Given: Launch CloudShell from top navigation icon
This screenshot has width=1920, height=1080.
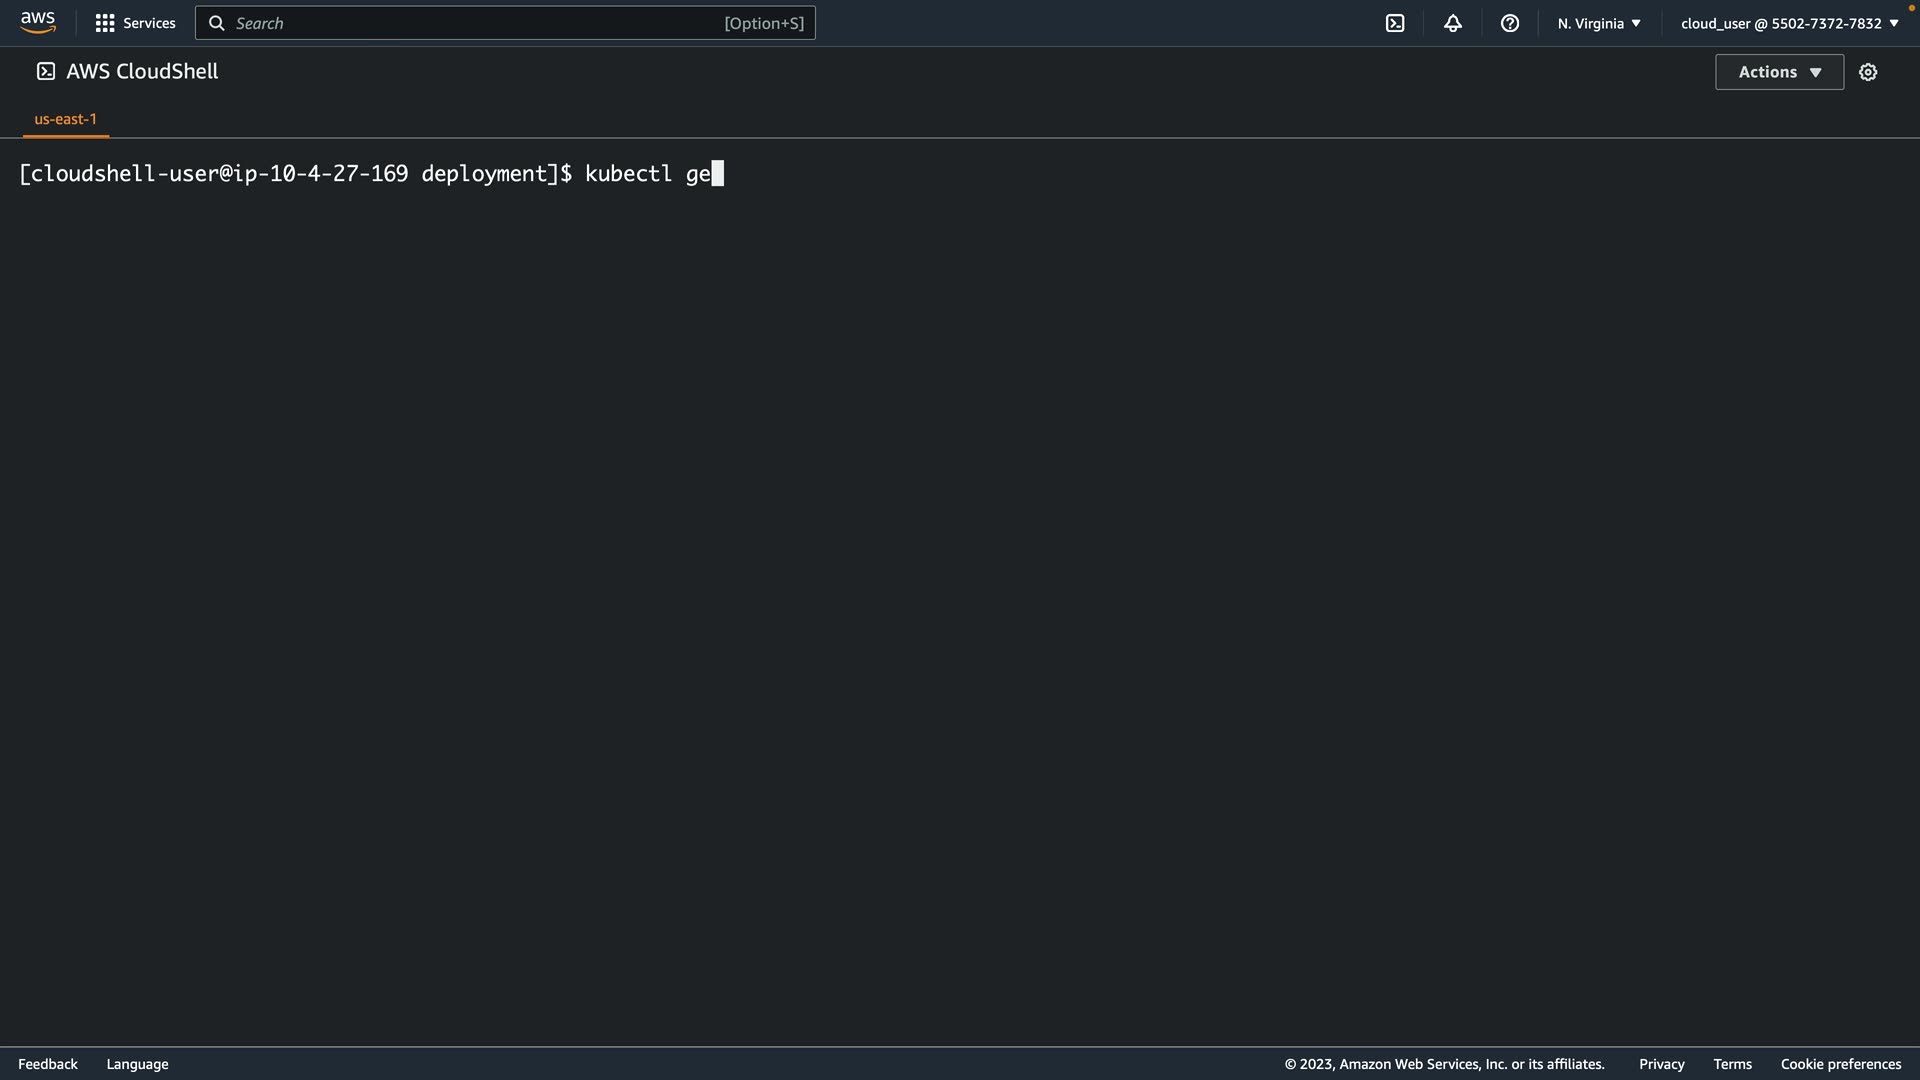Looking at the screenshot, I should click(1395, 23).
